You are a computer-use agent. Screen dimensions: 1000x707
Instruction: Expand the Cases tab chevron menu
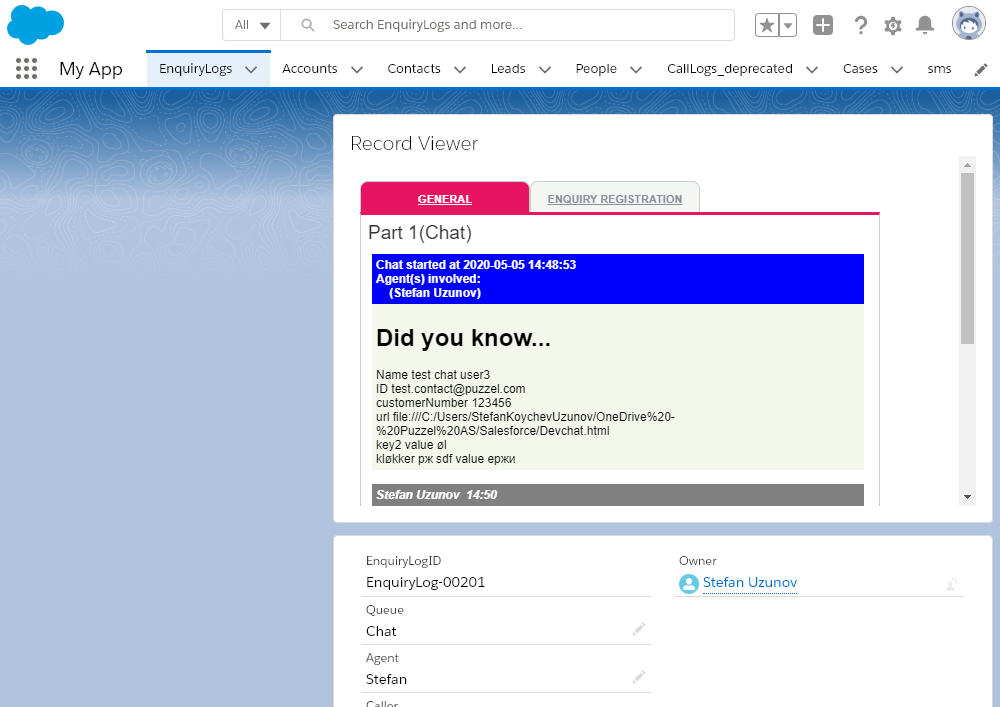coord(896,69)
